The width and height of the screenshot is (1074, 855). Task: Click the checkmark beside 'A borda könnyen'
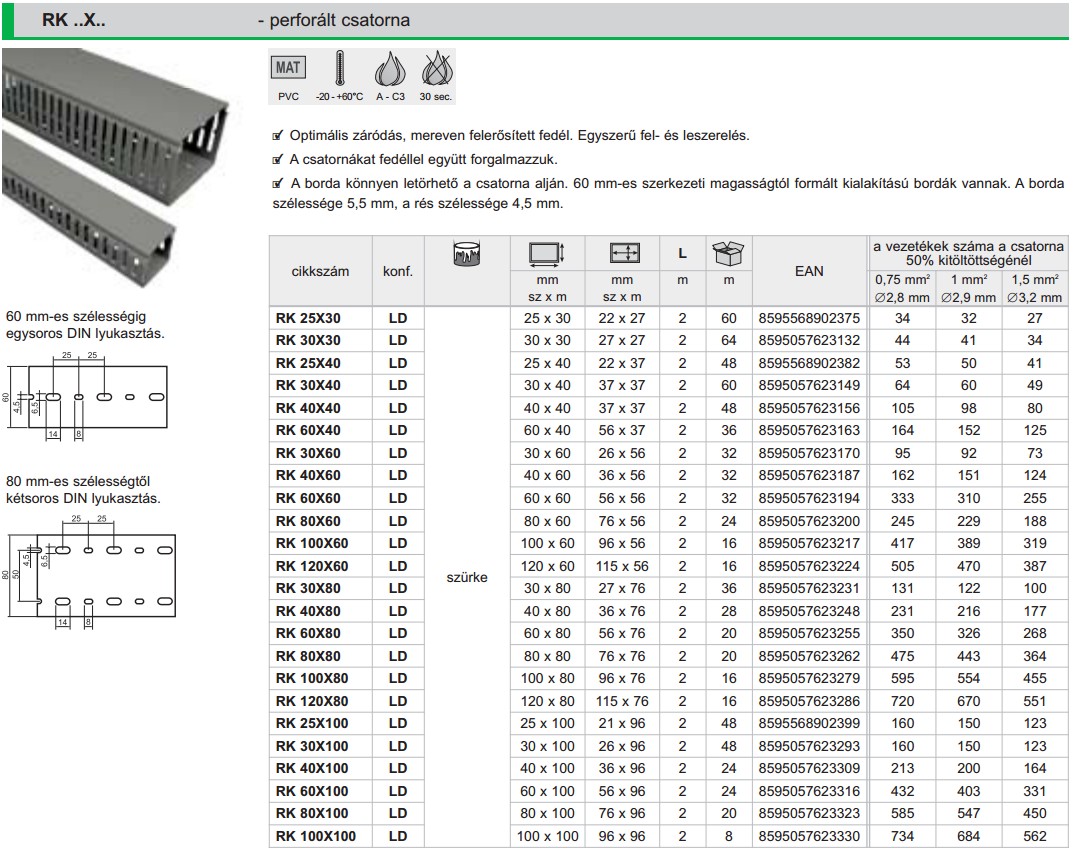point(278,184)
